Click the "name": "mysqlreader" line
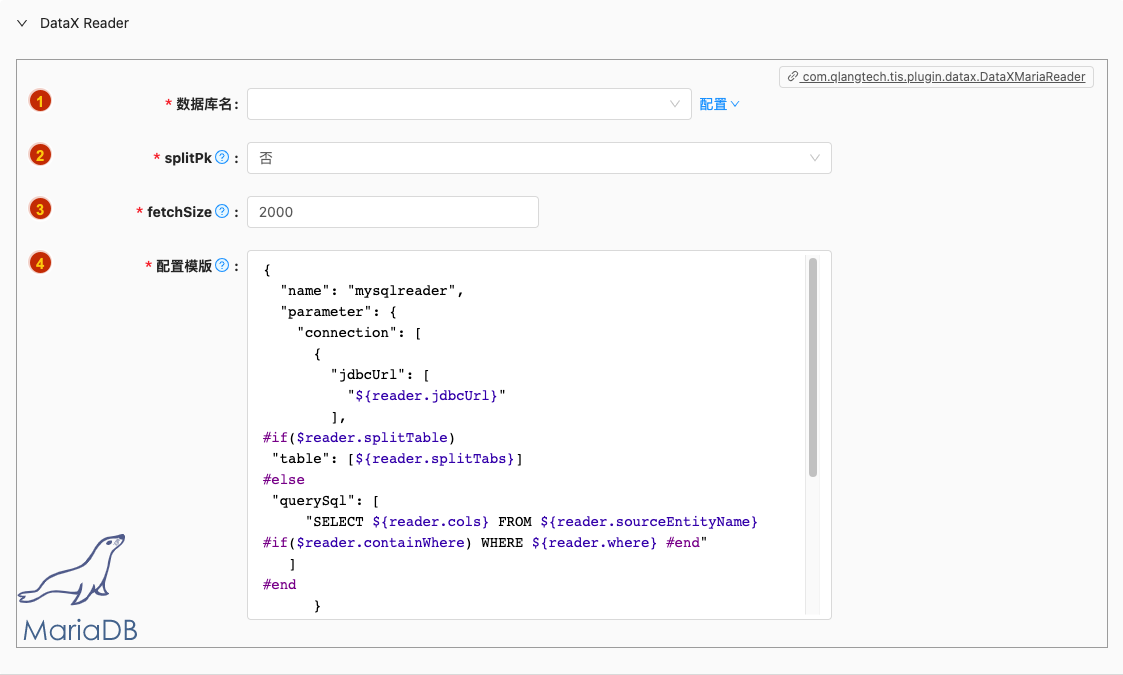Screen dimensions: 1123x675 click(372, 291)
